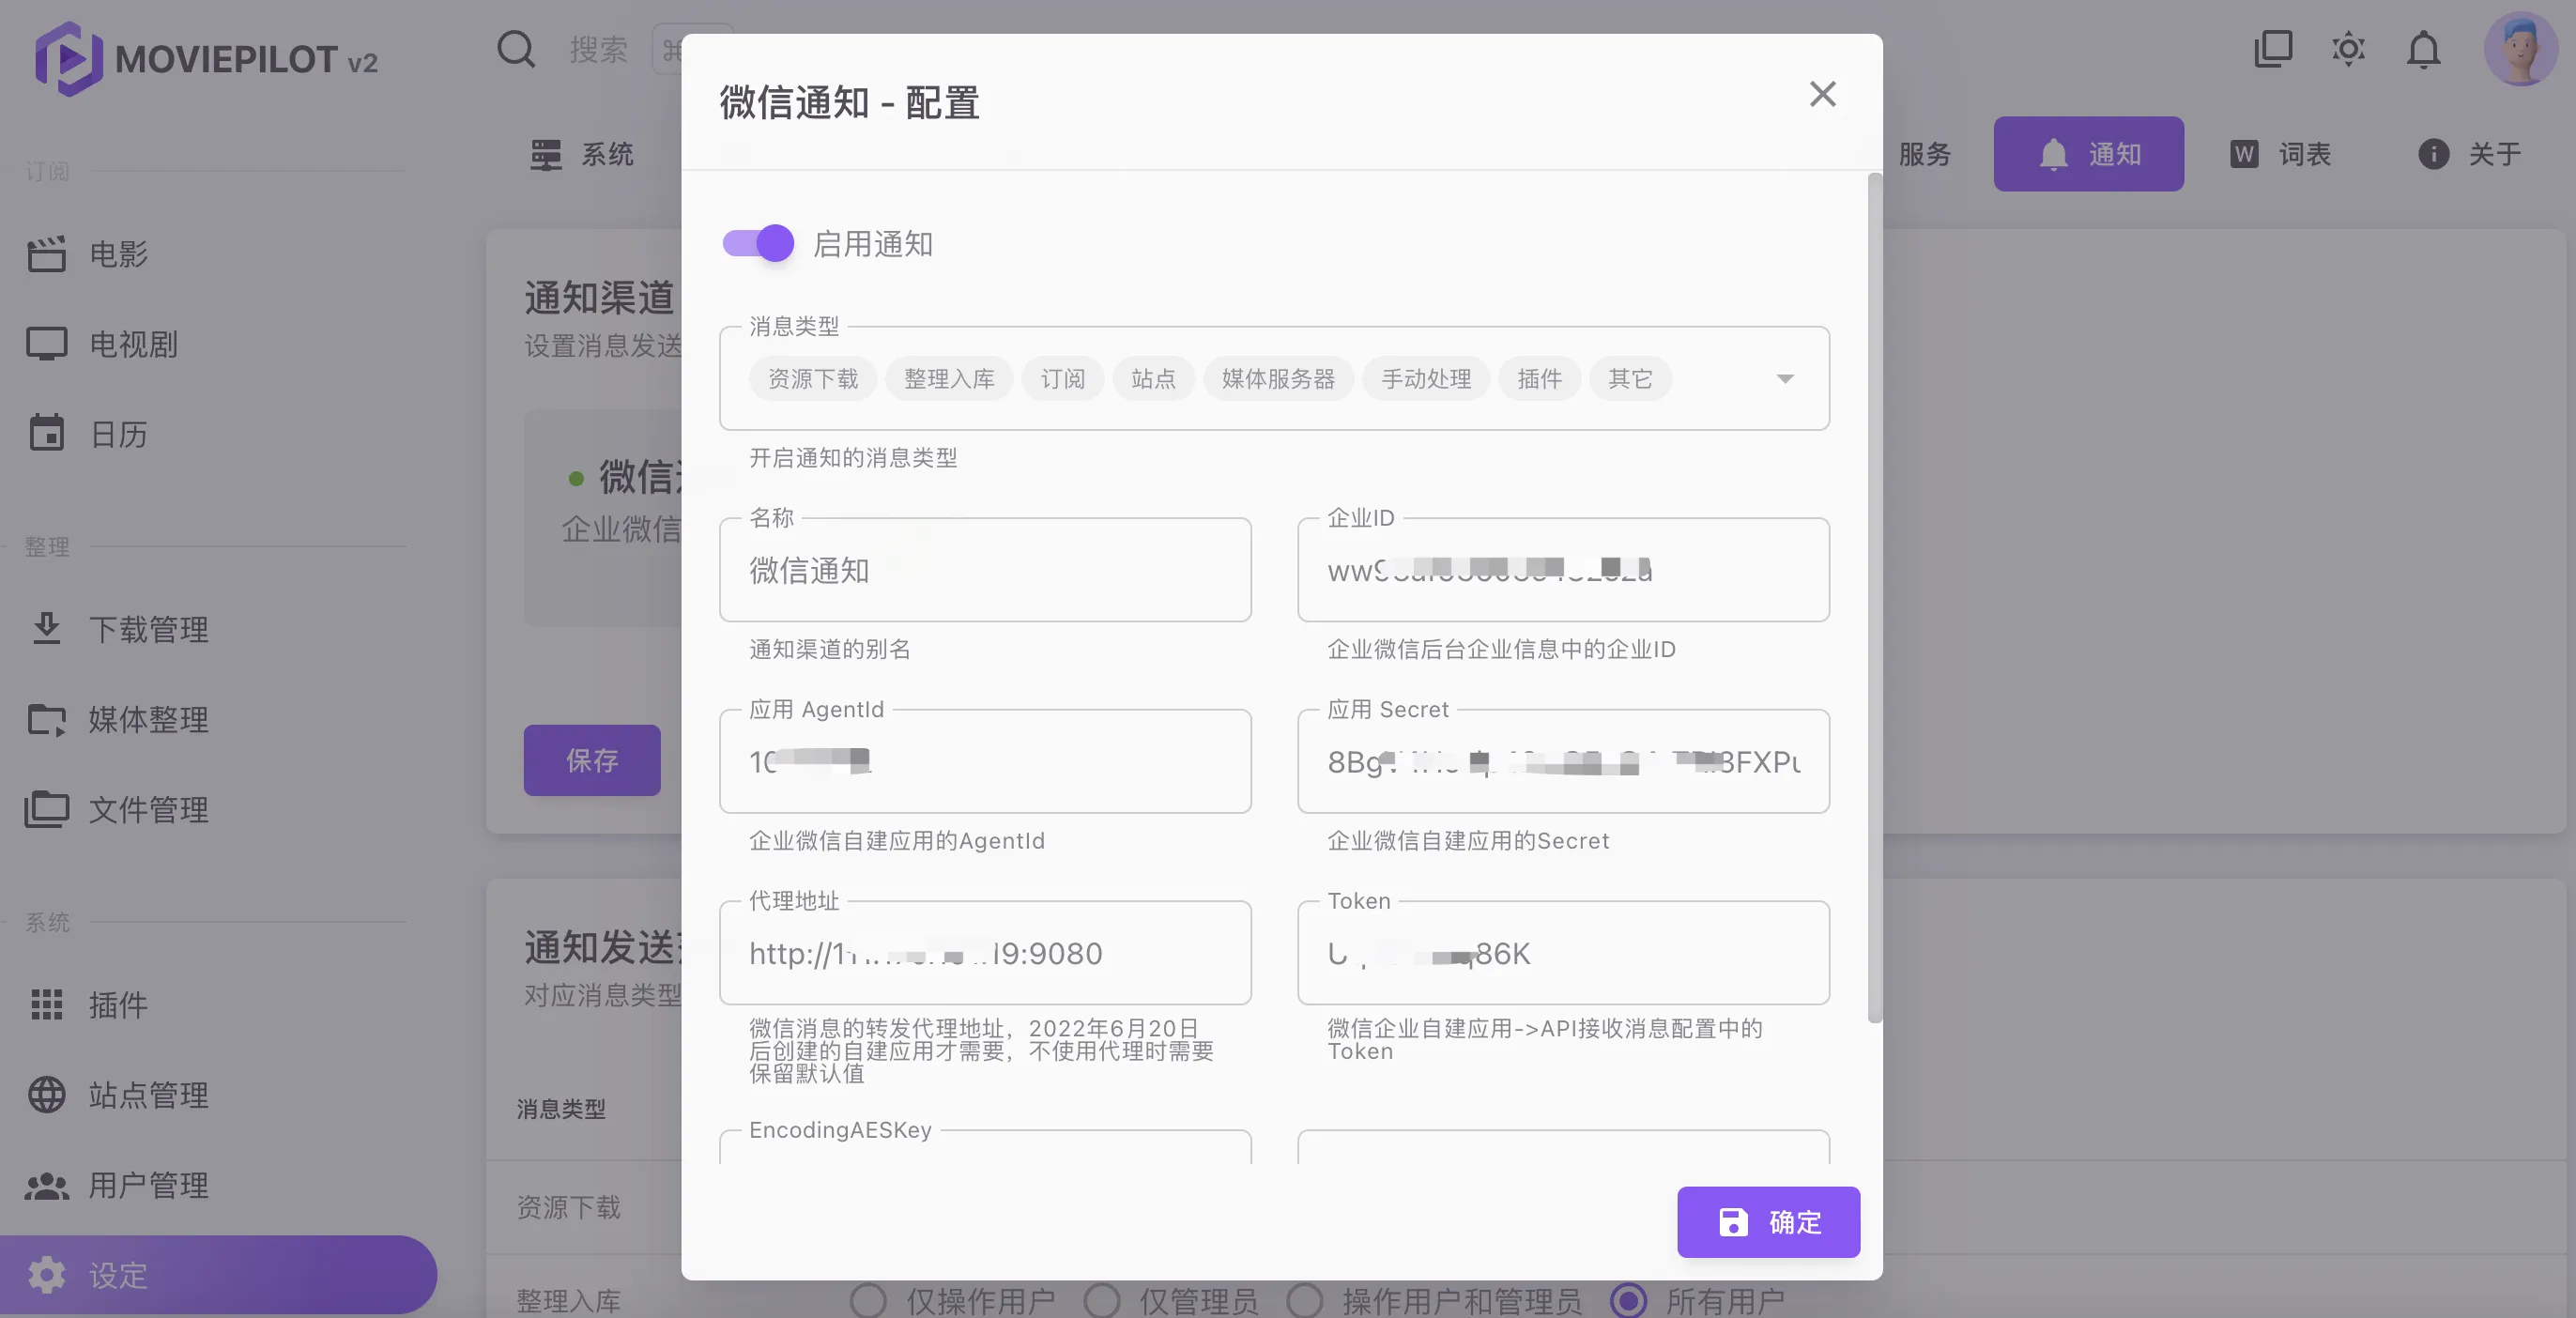The image size is (2576, 1318).
Task: Click the 手动处理 chip
Action: (x=1426, y=379)
